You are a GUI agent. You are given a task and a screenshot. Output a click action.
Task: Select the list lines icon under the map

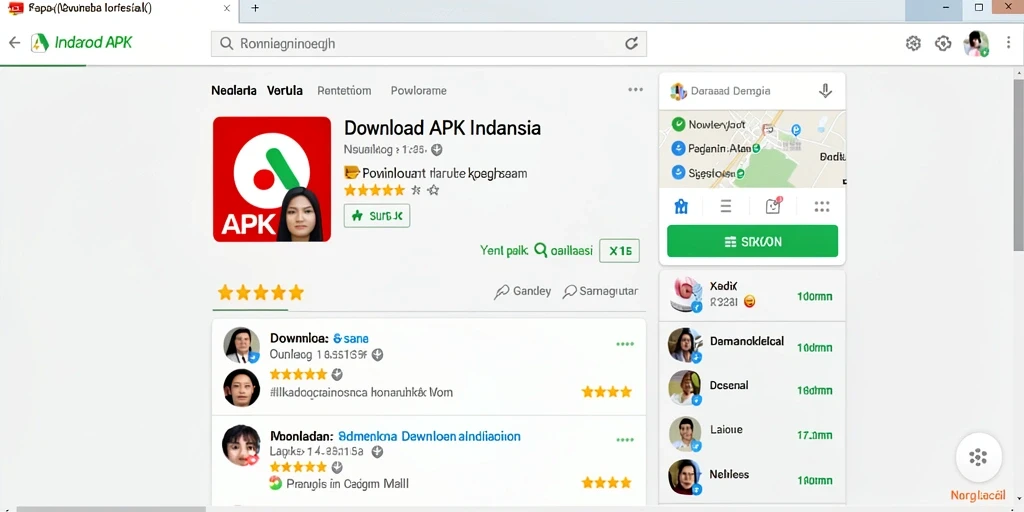click(726, 207)
